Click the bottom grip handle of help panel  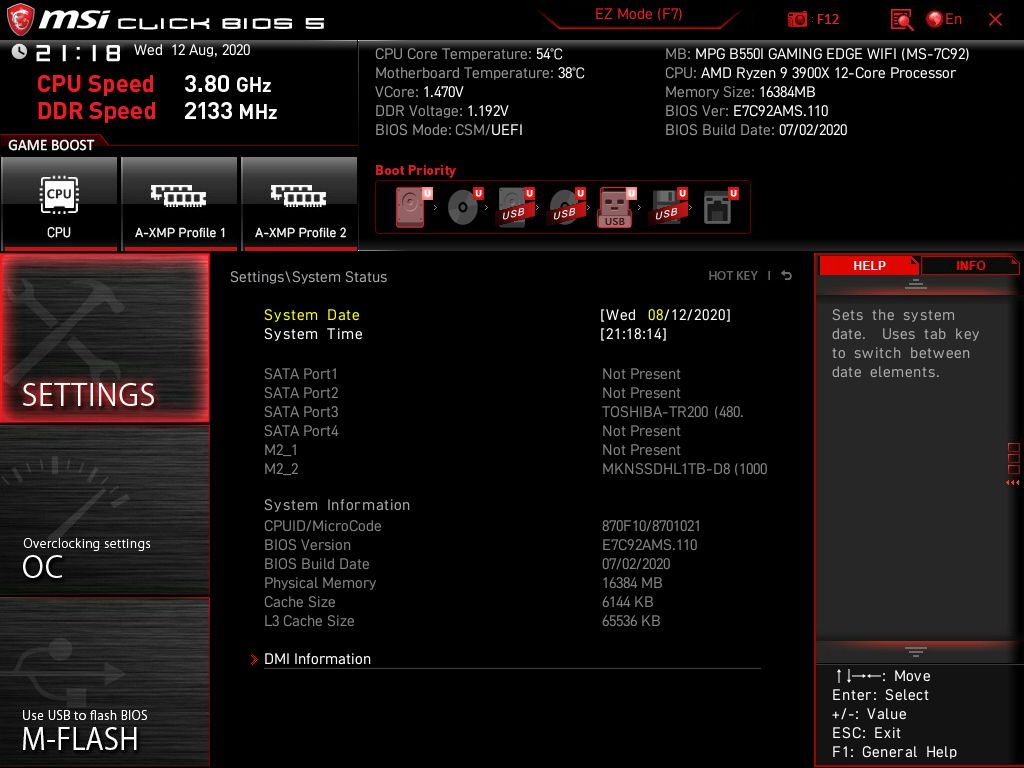[x=916, y=651]
